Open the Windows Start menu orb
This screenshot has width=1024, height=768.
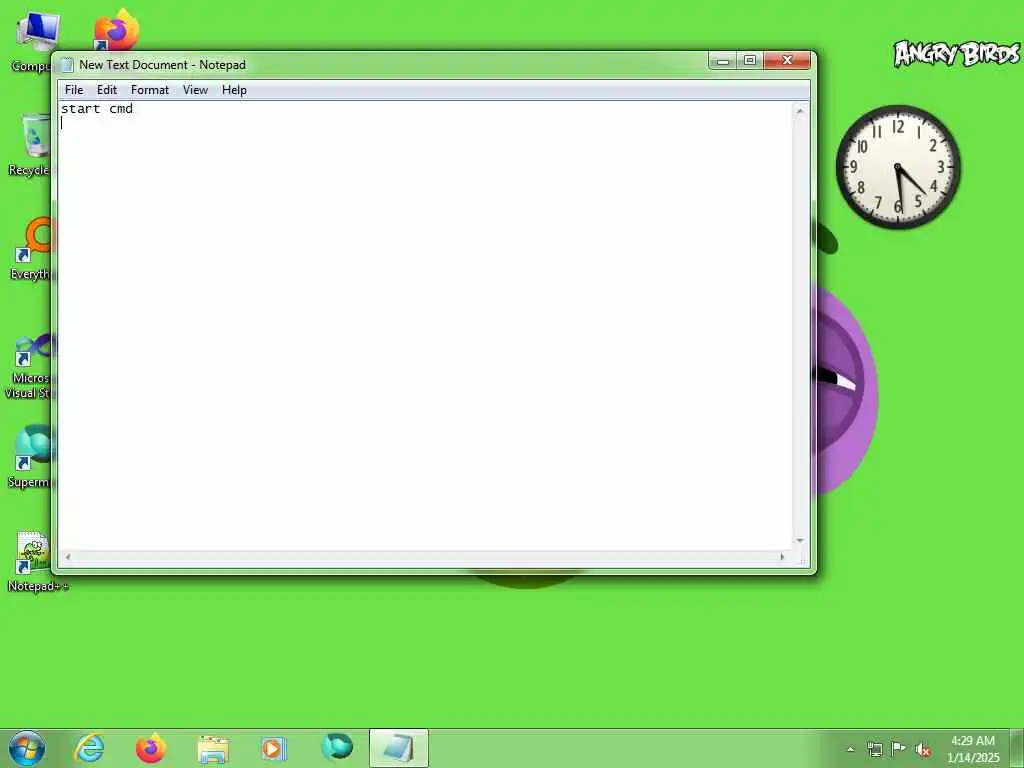coord(27,748)
